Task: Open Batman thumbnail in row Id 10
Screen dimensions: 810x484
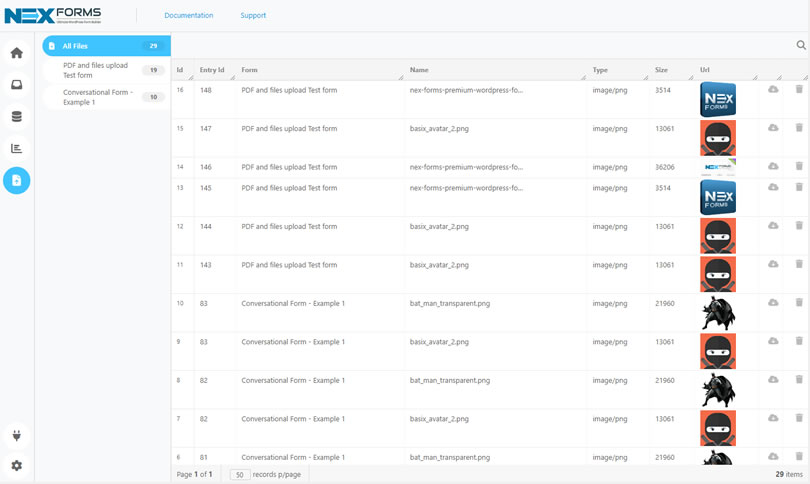Action: coord(718,313)
